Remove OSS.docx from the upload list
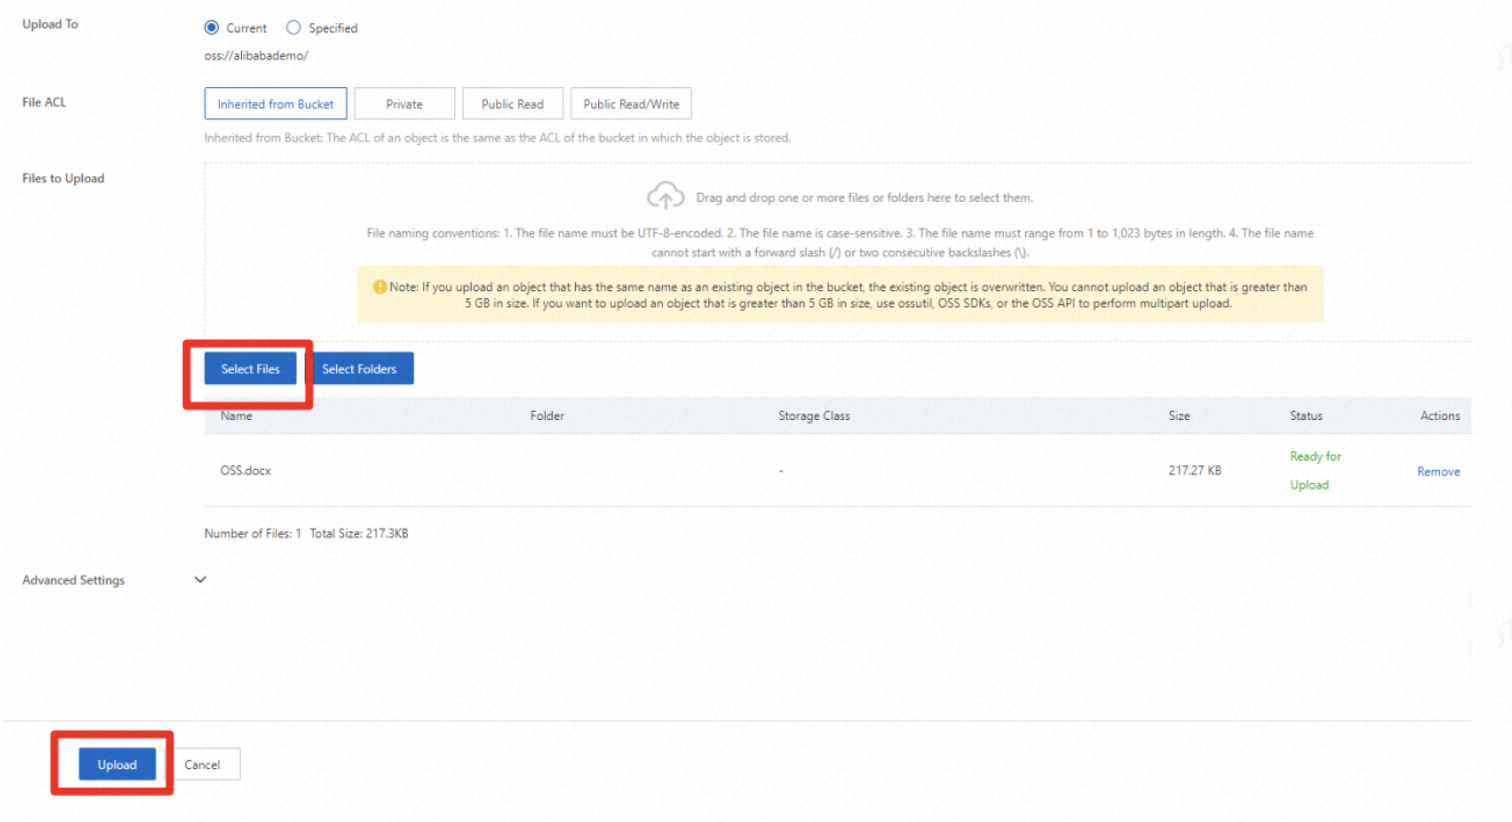Viewport: 1512px width, 822px height. pyautogui.click(x=1438, y=470)
